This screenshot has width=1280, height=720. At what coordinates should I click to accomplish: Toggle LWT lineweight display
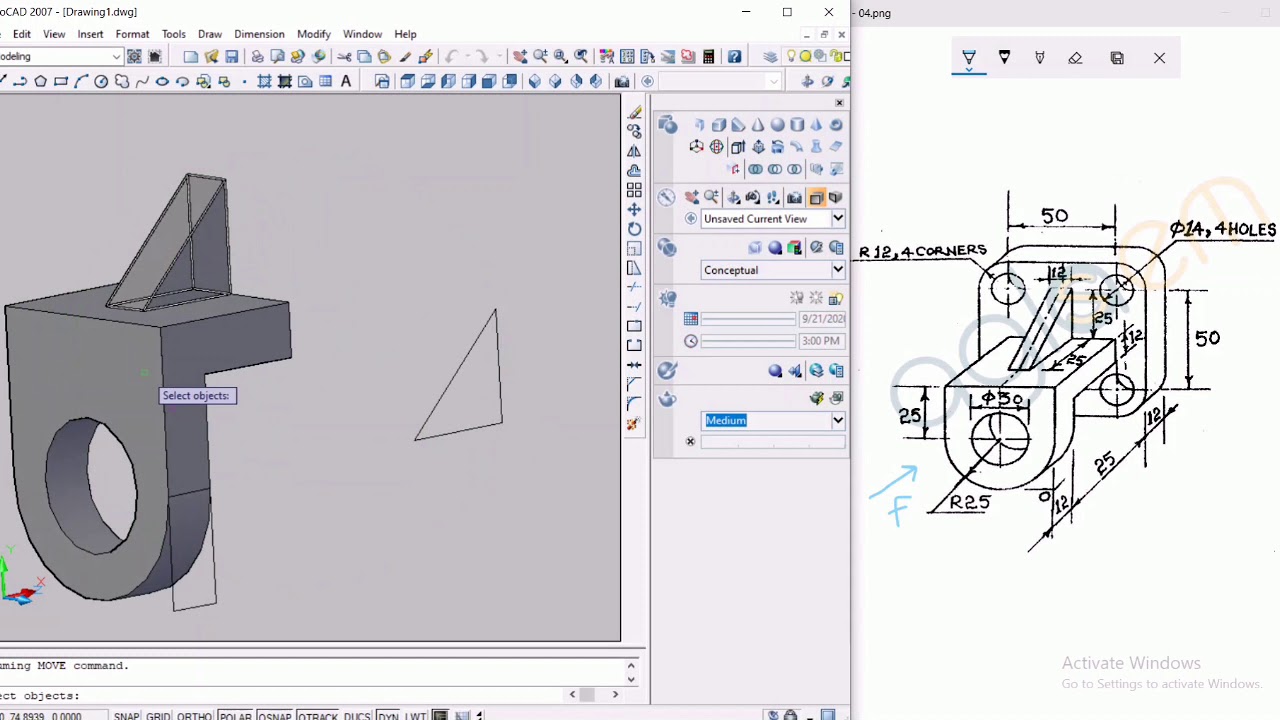(x=415, y=716)
